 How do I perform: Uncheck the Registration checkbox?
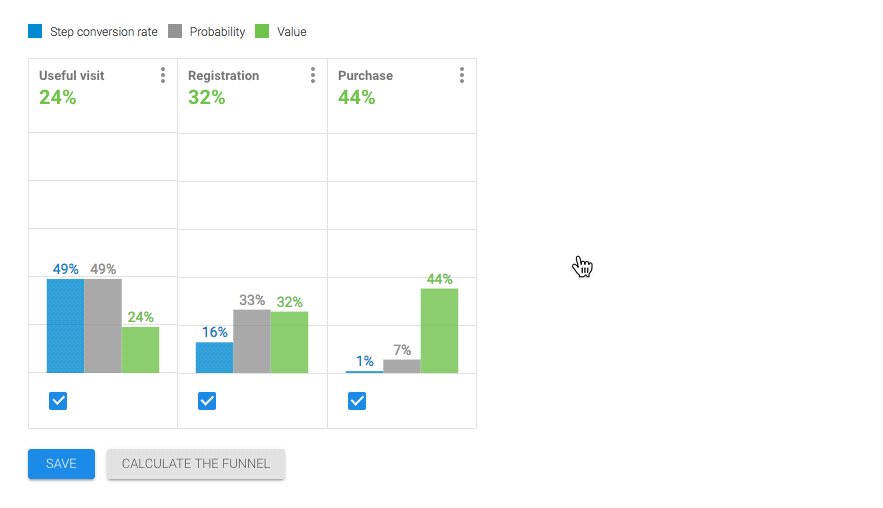(x=207, y=401)
